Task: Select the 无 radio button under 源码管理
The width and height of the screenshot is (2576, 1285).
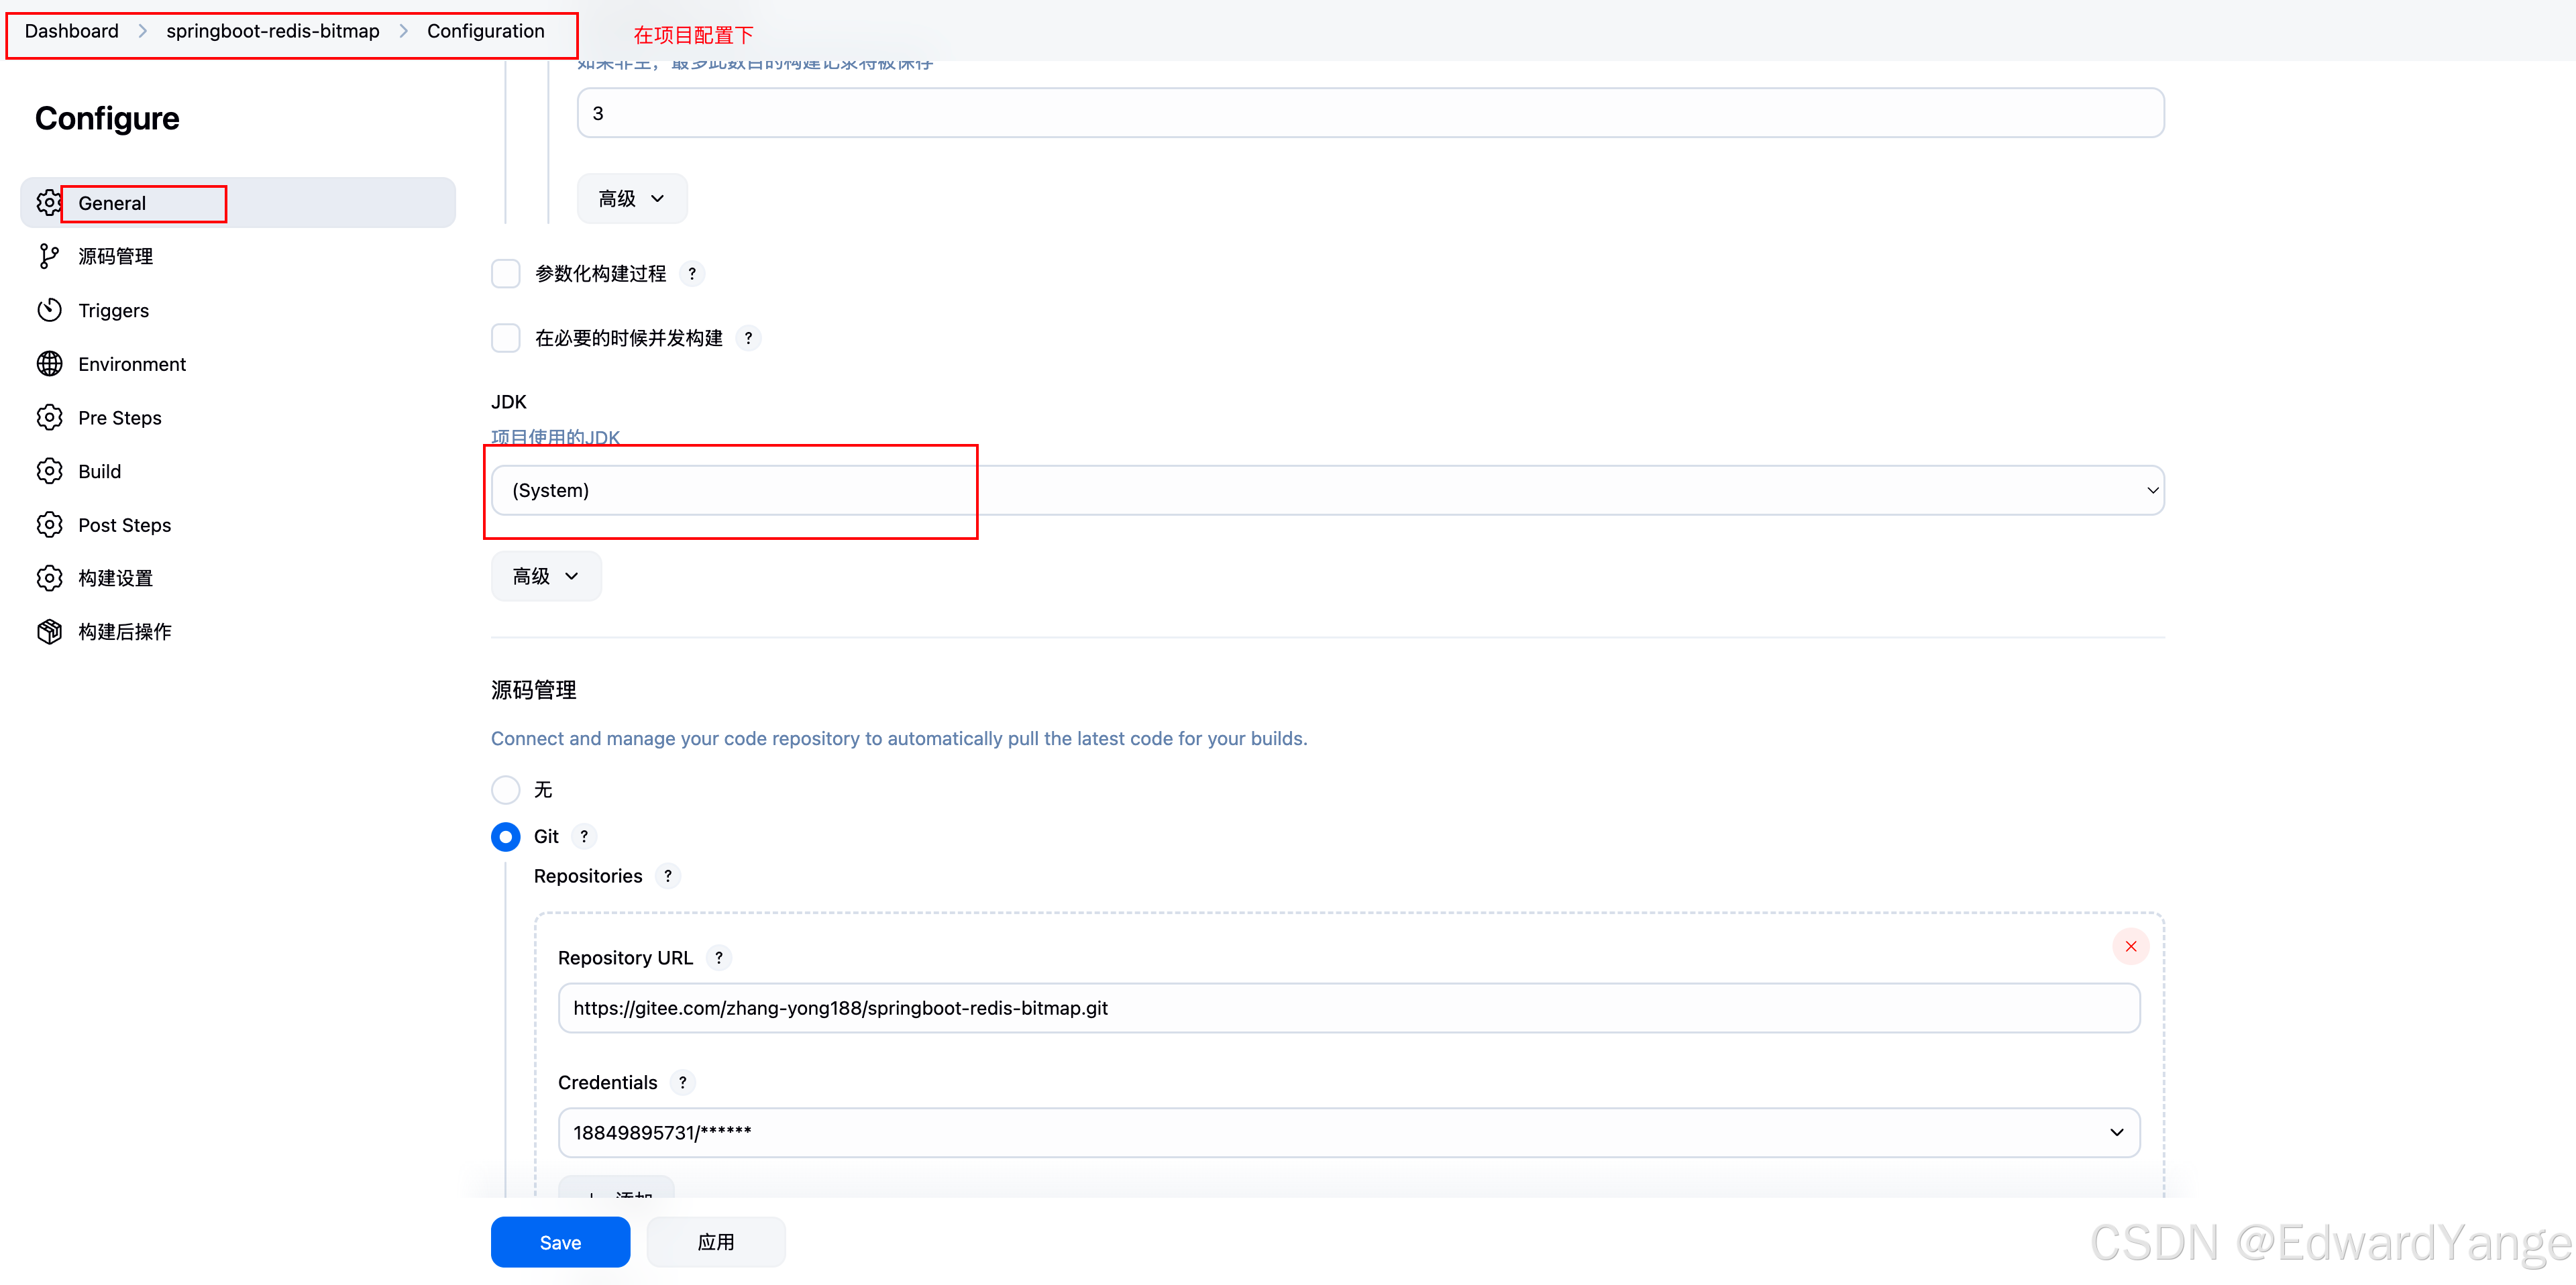Action: point(506,789)
